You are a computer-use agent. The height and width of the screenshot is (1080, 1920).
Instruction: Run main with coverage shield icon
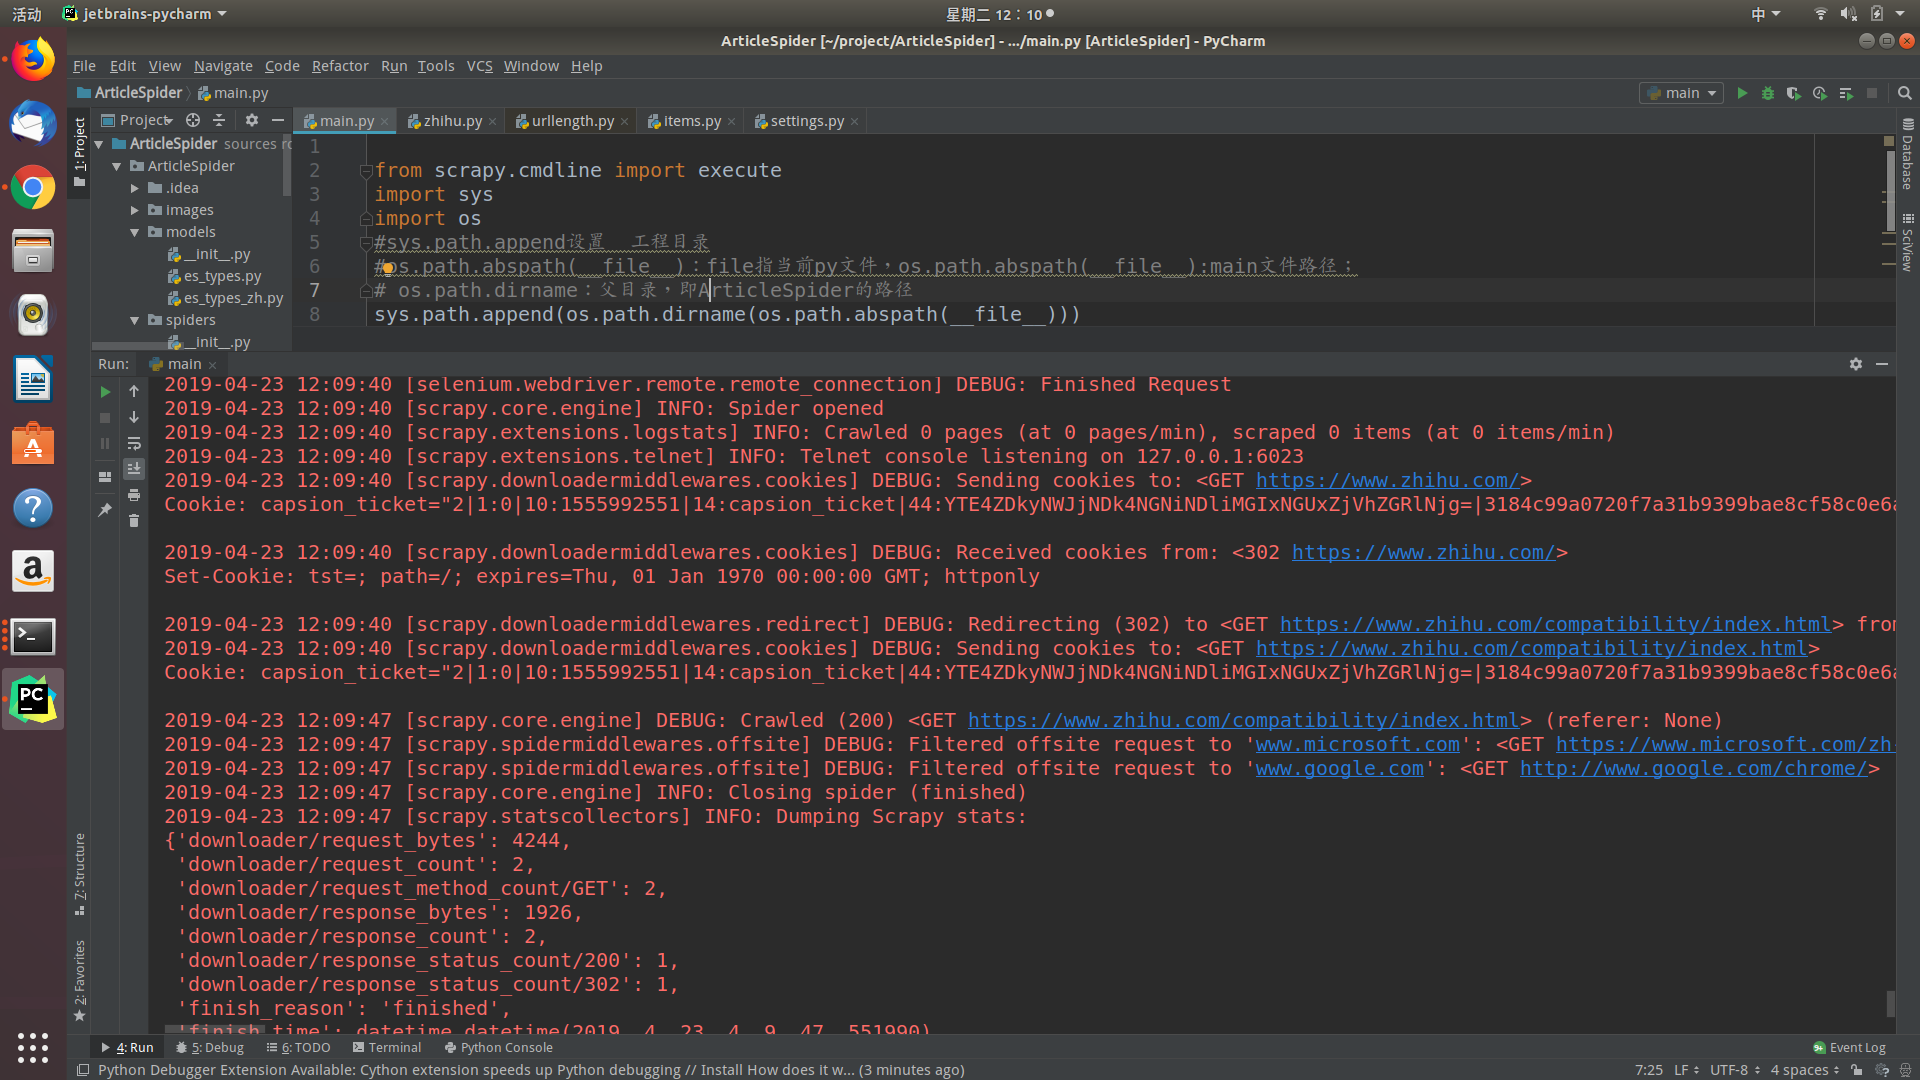(1794, 93)
